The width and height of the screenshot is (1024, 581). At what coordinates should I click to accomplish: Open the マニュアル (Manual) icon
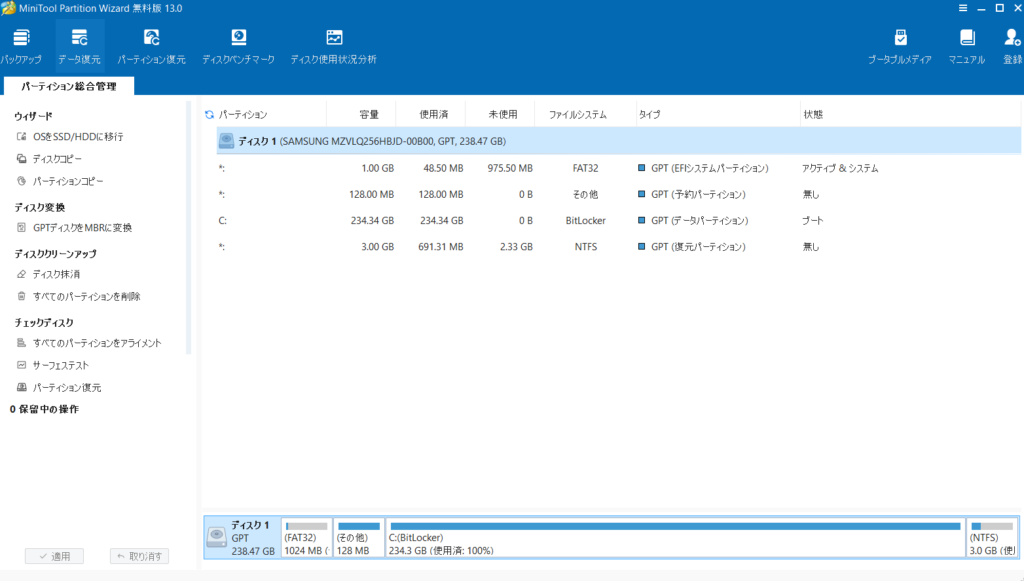point(966,45)
